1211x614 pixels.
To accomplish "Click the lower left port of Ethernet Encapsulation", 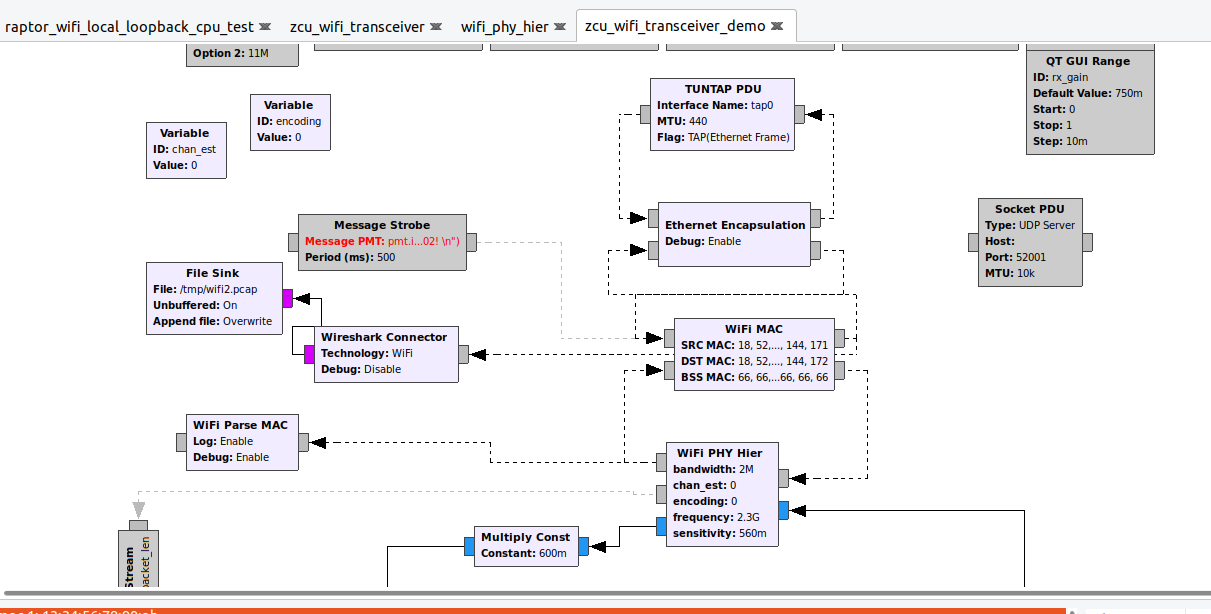I will (653, 250).
